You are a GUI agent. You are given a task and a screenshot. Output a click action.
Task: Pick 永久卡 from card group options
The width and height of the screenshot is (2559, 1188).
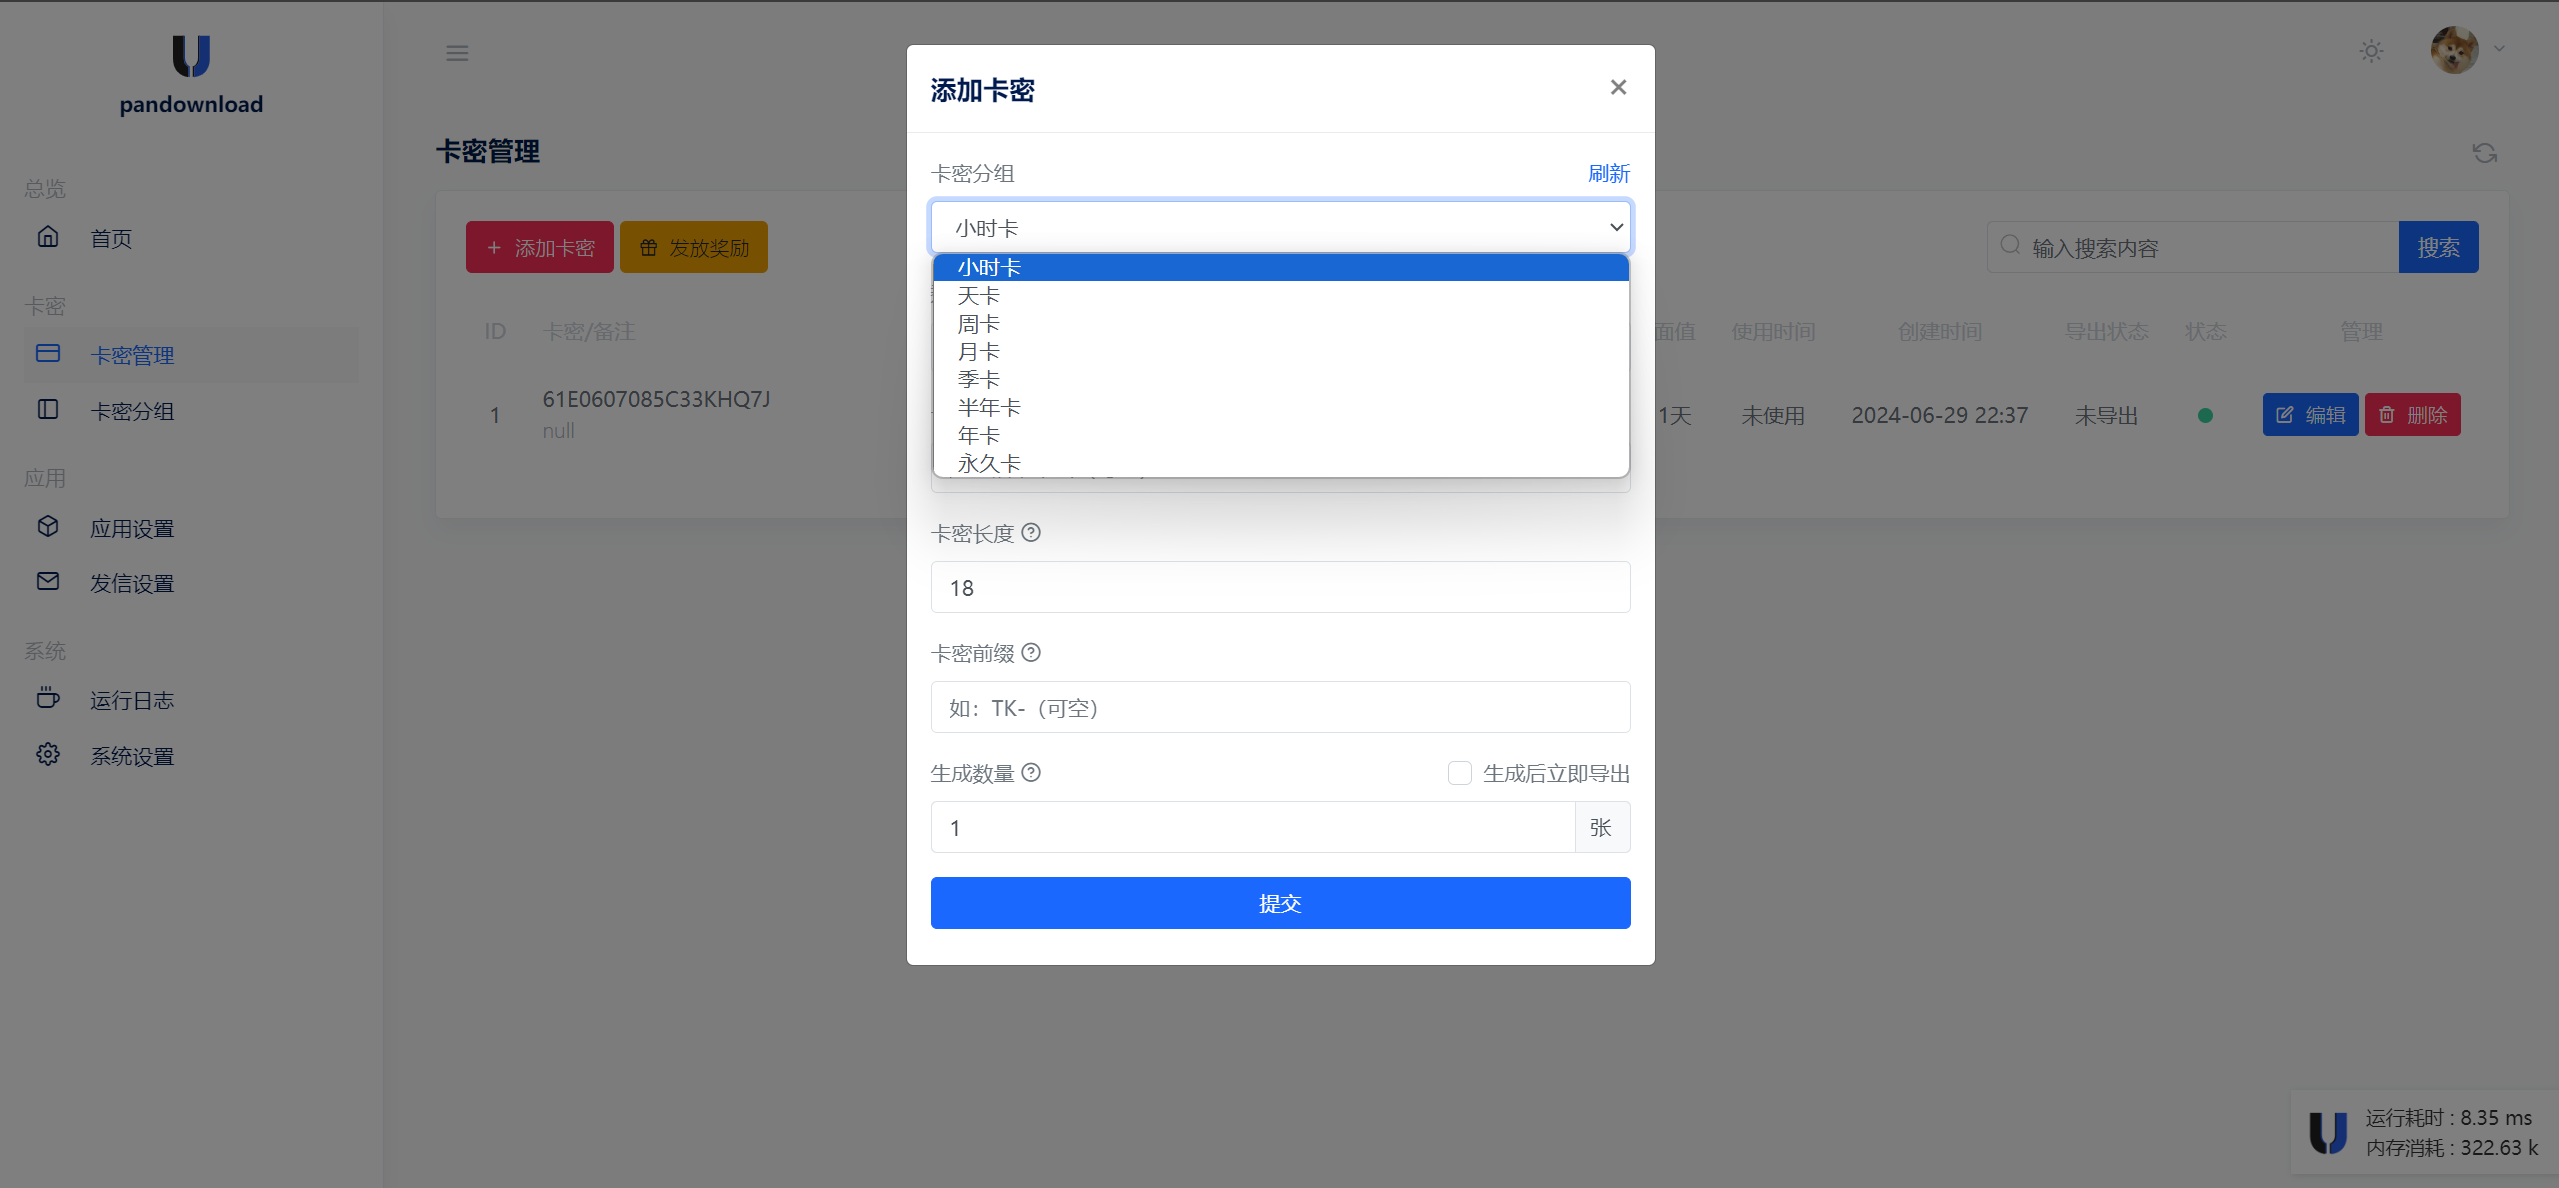[x=988, y=464]
